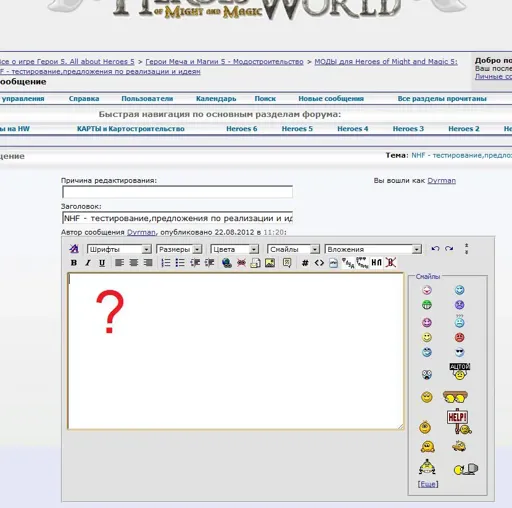Open the Новые сообщения menu item
The image size is (512, 508).
[331, 99]
